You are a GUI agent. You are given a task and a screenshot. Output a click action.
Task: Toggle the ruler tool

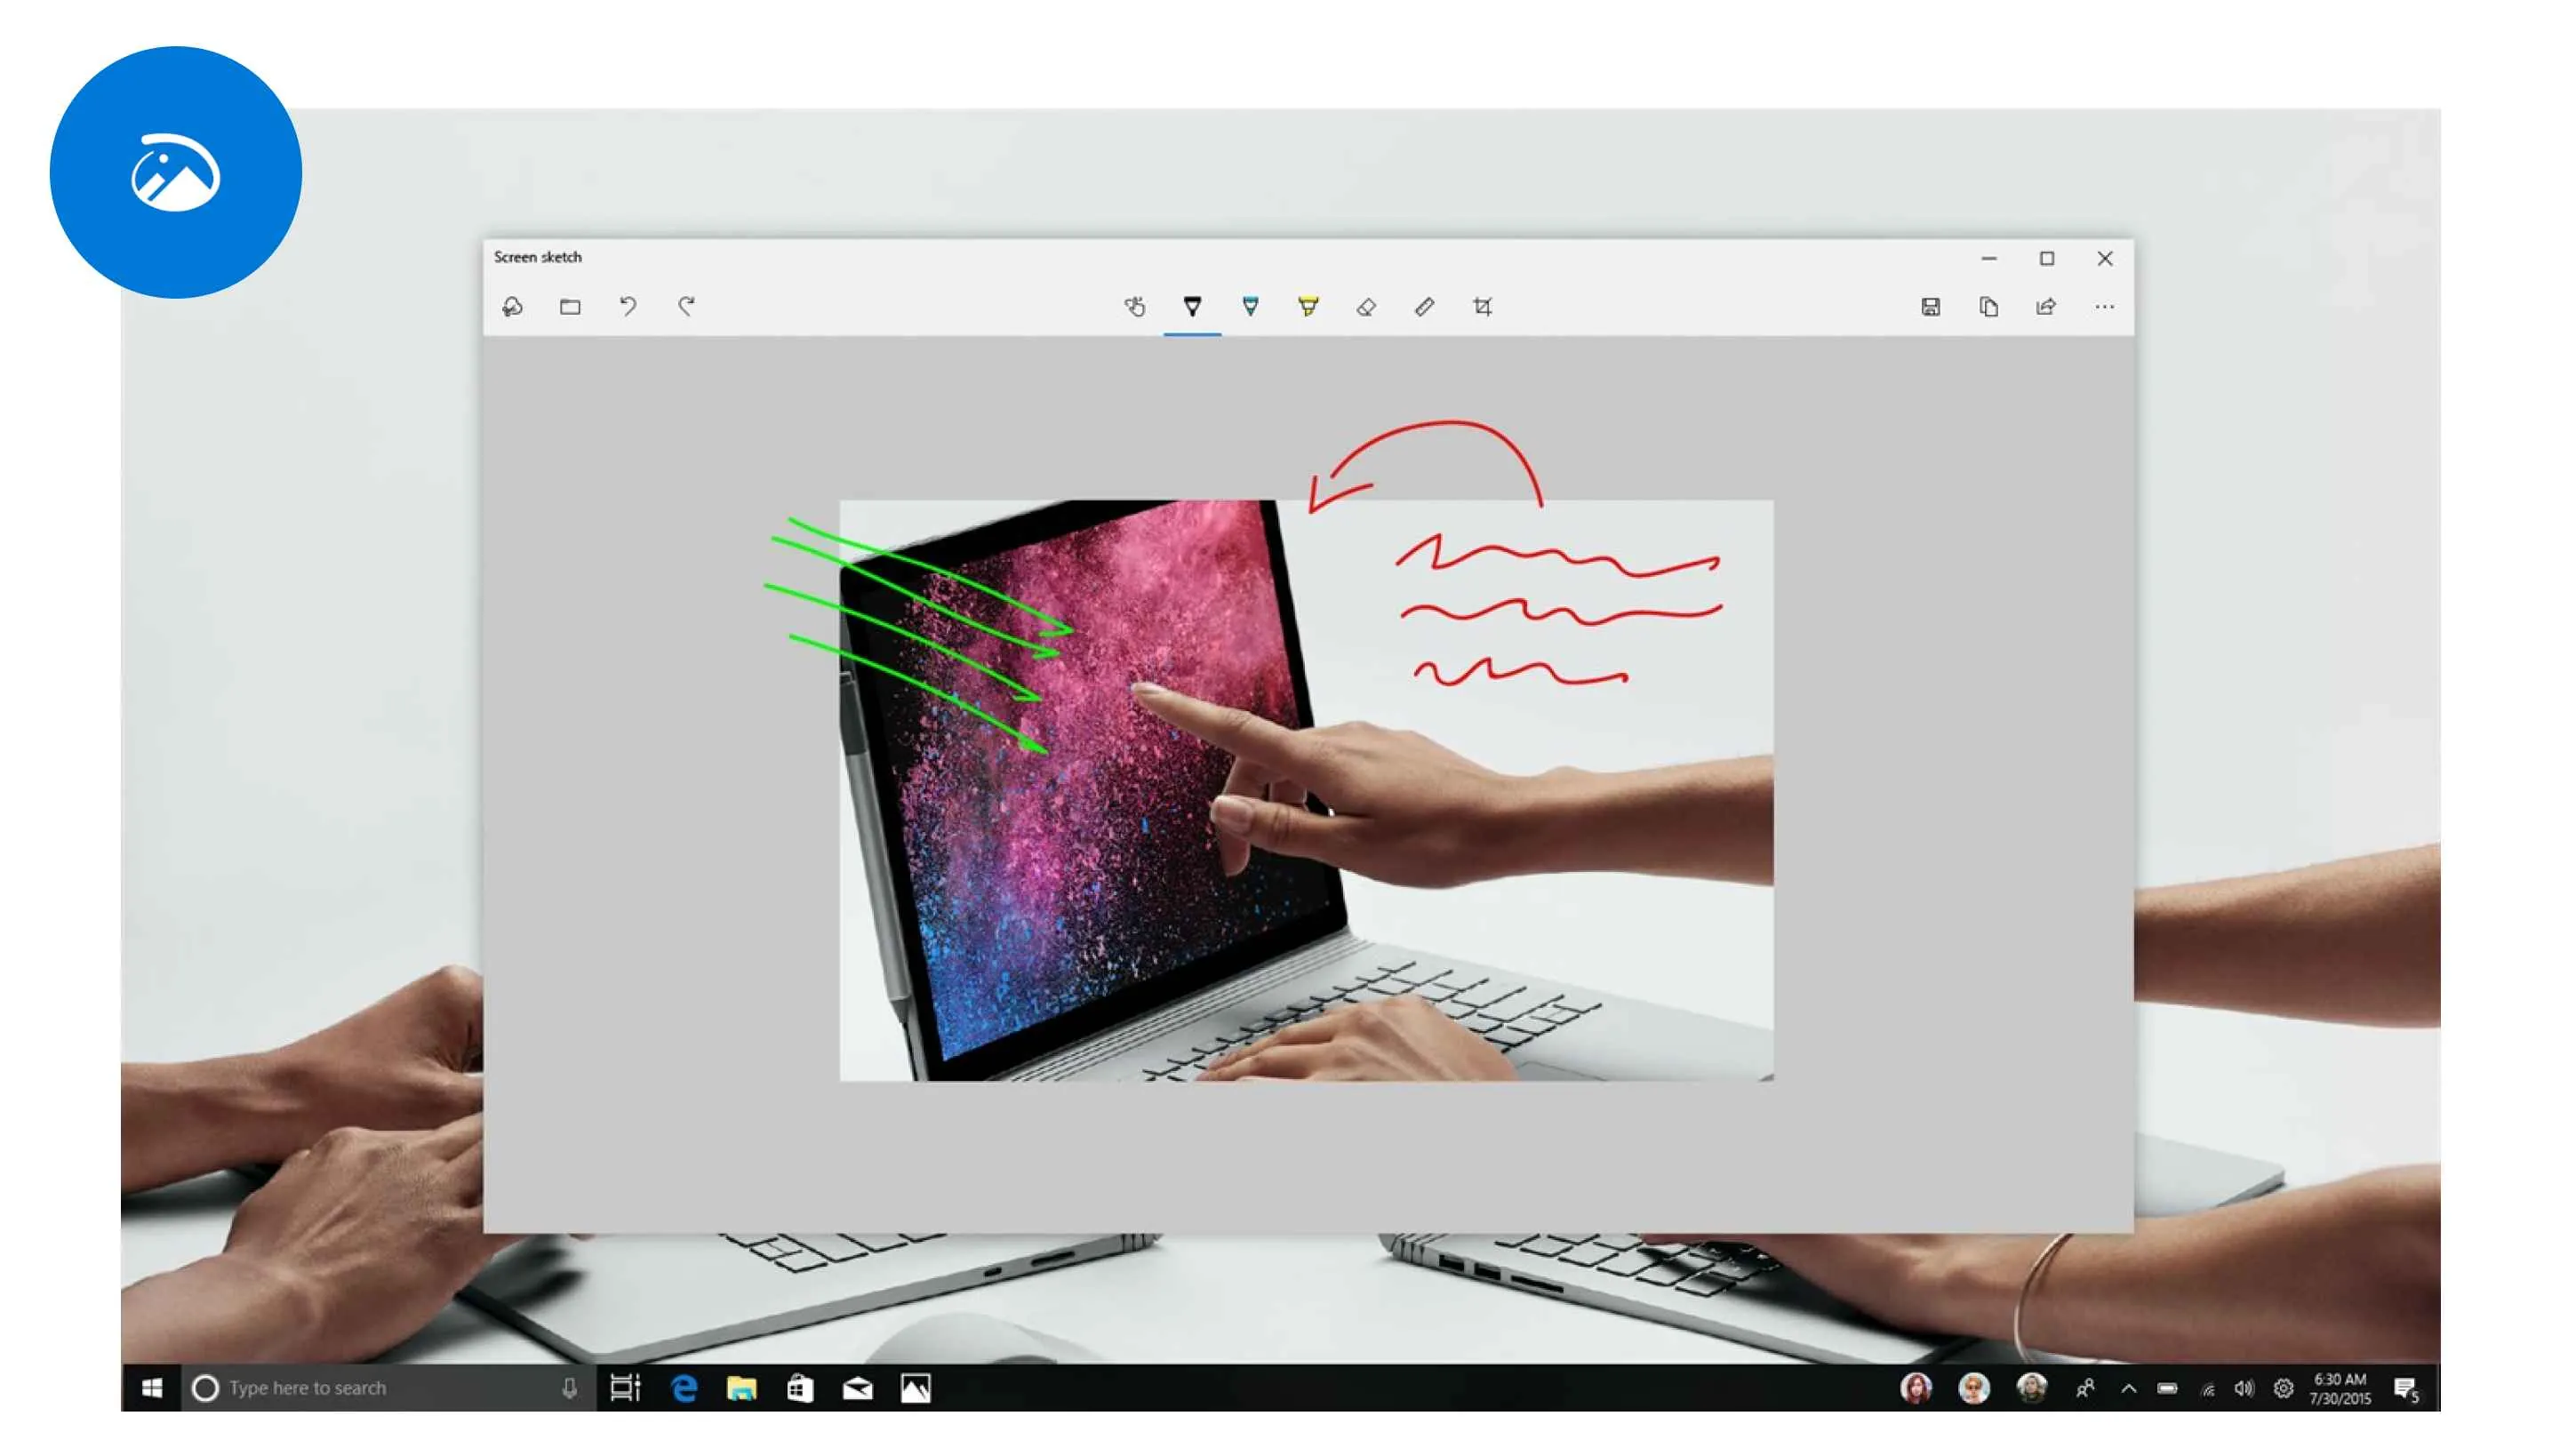(x=1424, y=306)
